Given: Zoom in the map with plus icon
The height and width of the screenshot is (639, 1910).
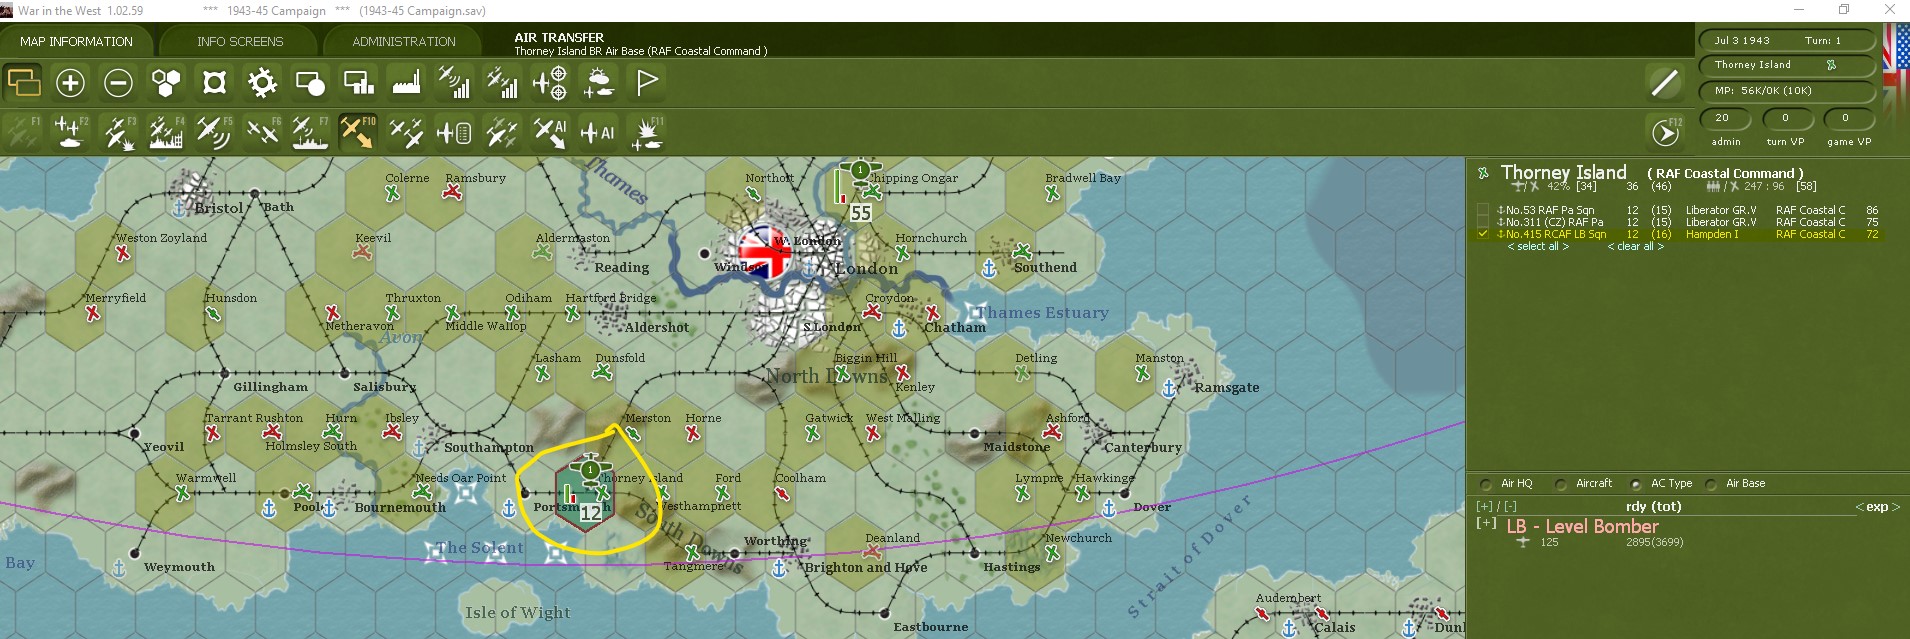Looking at the screenshot, I should tap(70, 82).
